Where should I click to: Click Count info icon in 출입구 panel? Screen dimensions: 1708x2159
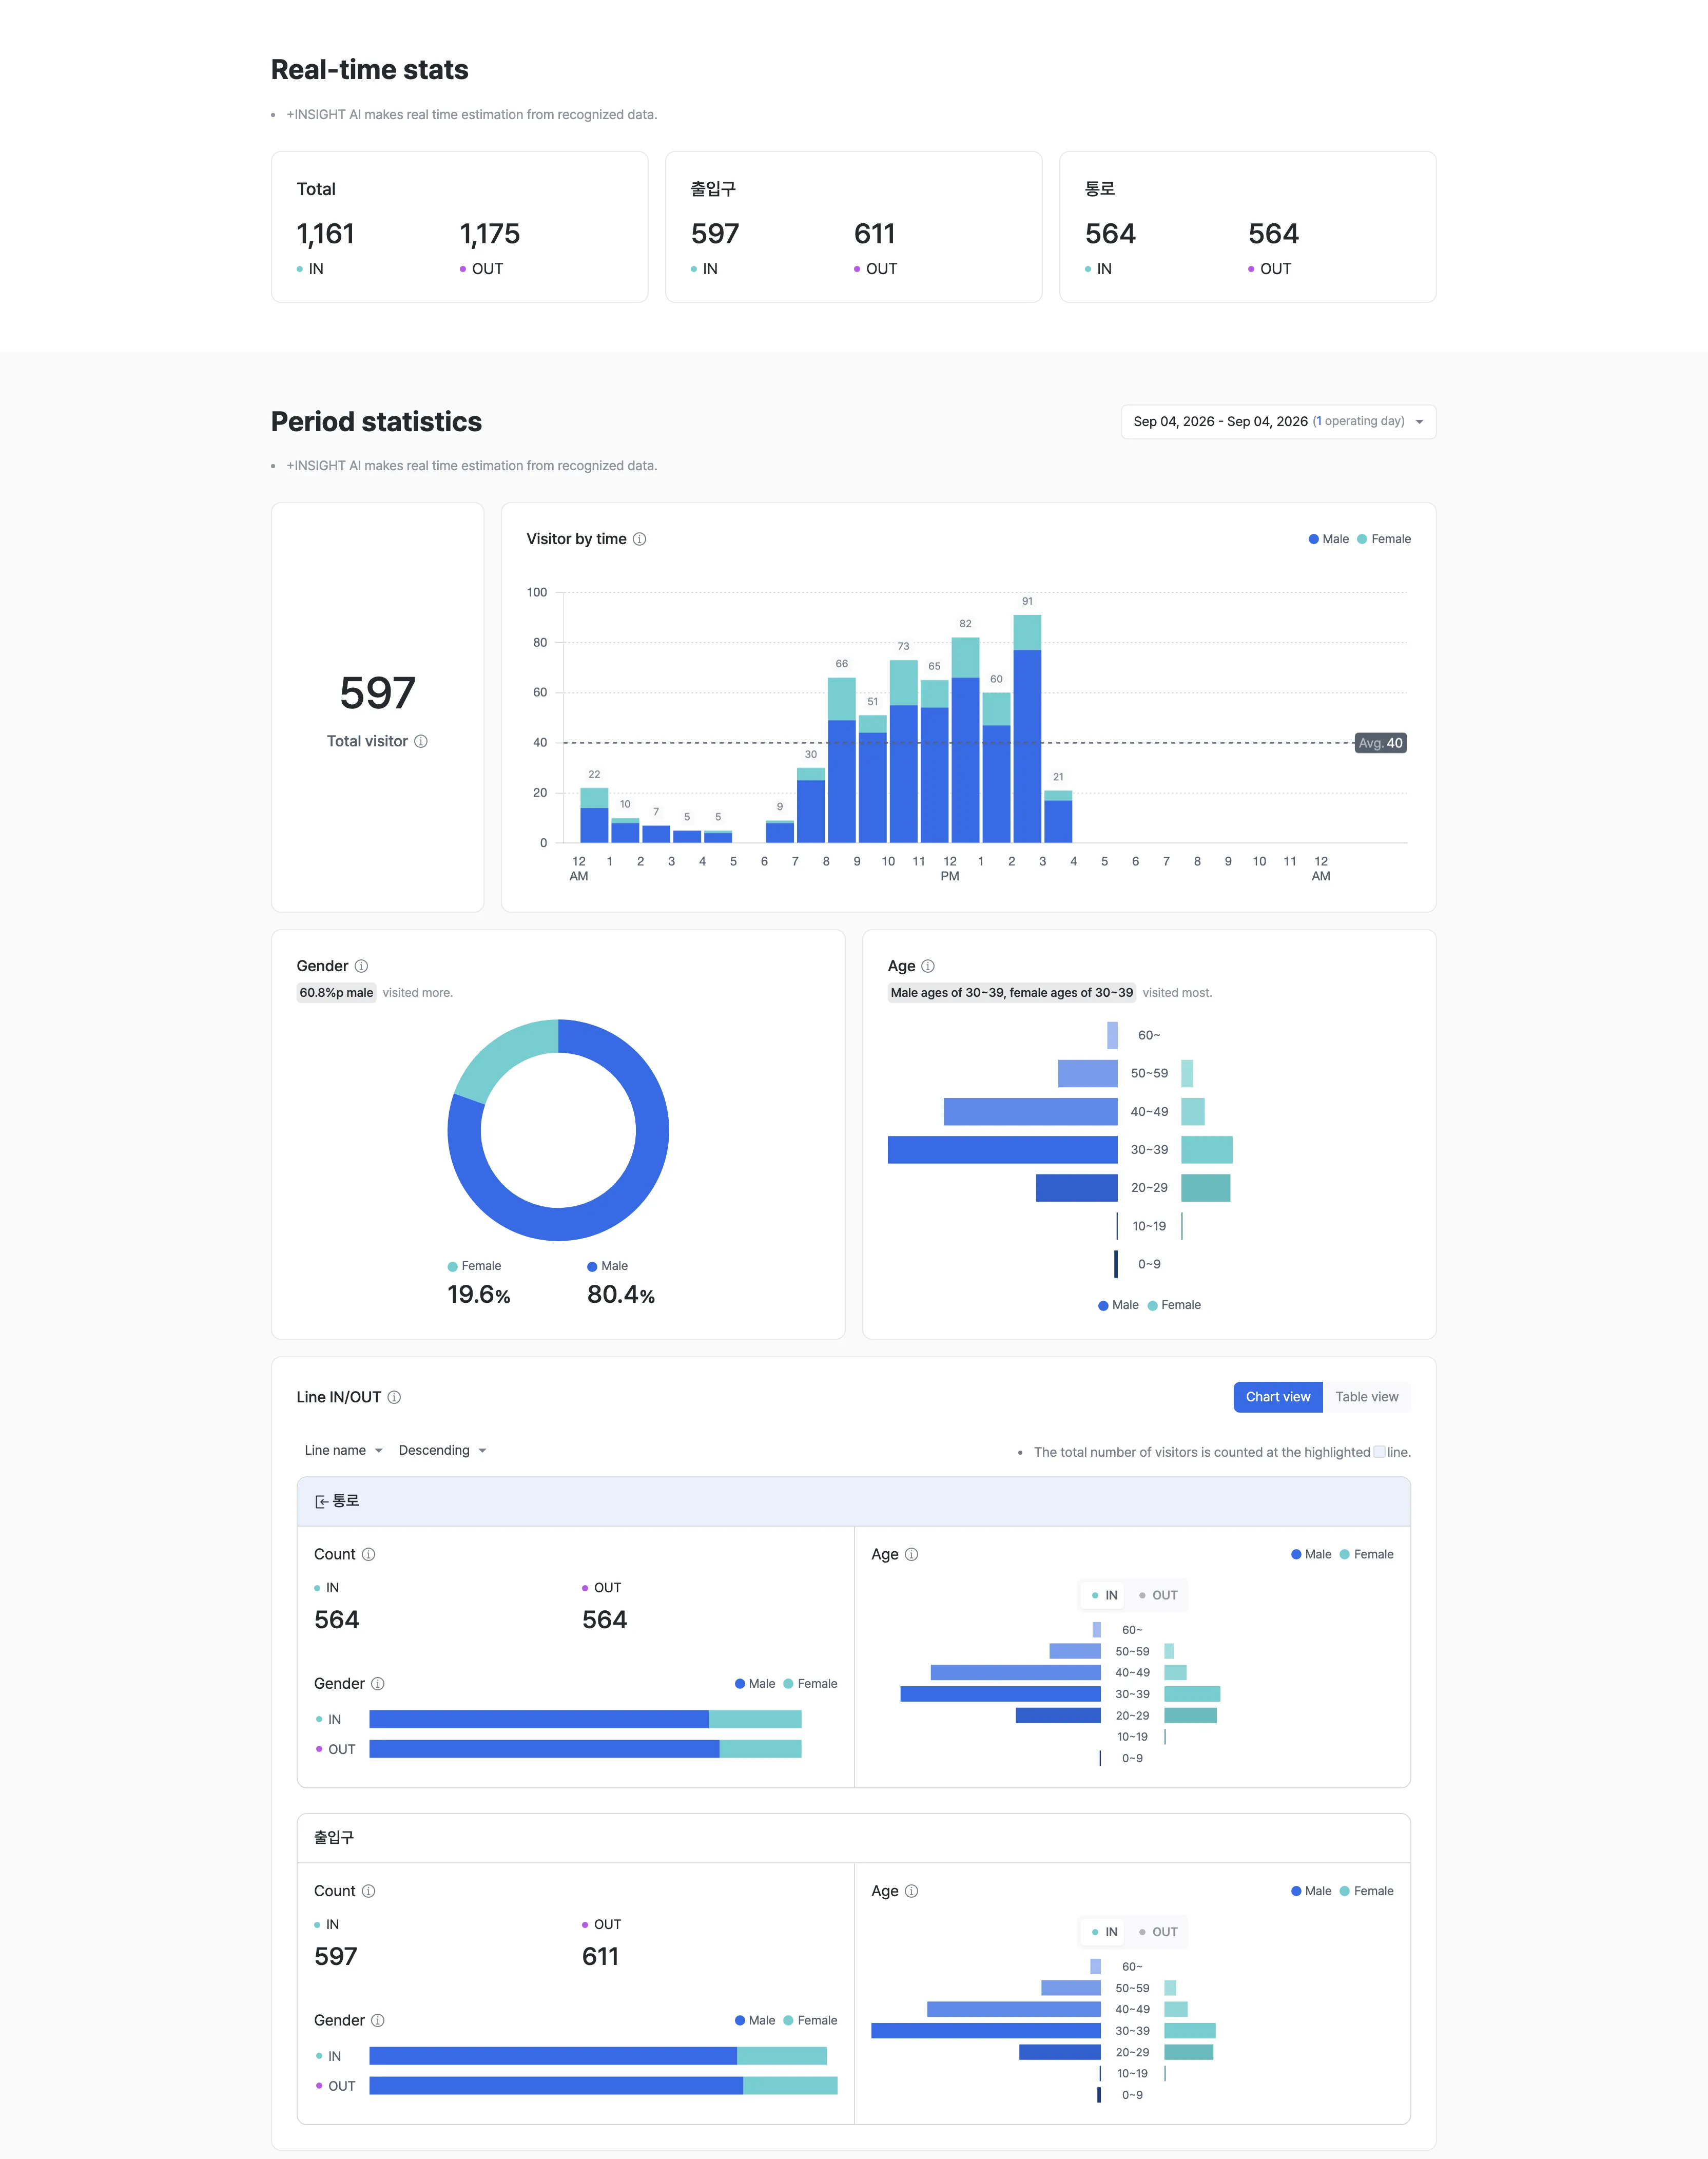pos(368,1891)
